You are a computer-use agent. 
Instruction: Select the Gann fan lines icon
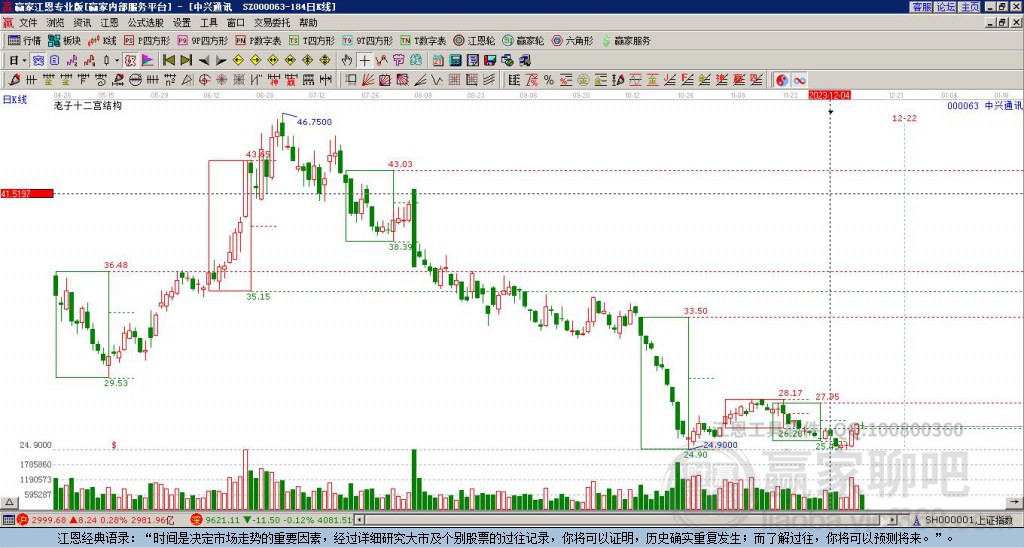[368, 80]
